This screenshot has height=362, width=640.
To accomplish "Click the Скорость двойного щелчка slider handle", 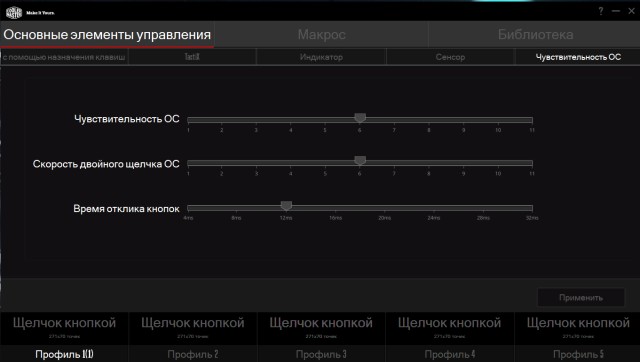I will [x=360, y=161].
